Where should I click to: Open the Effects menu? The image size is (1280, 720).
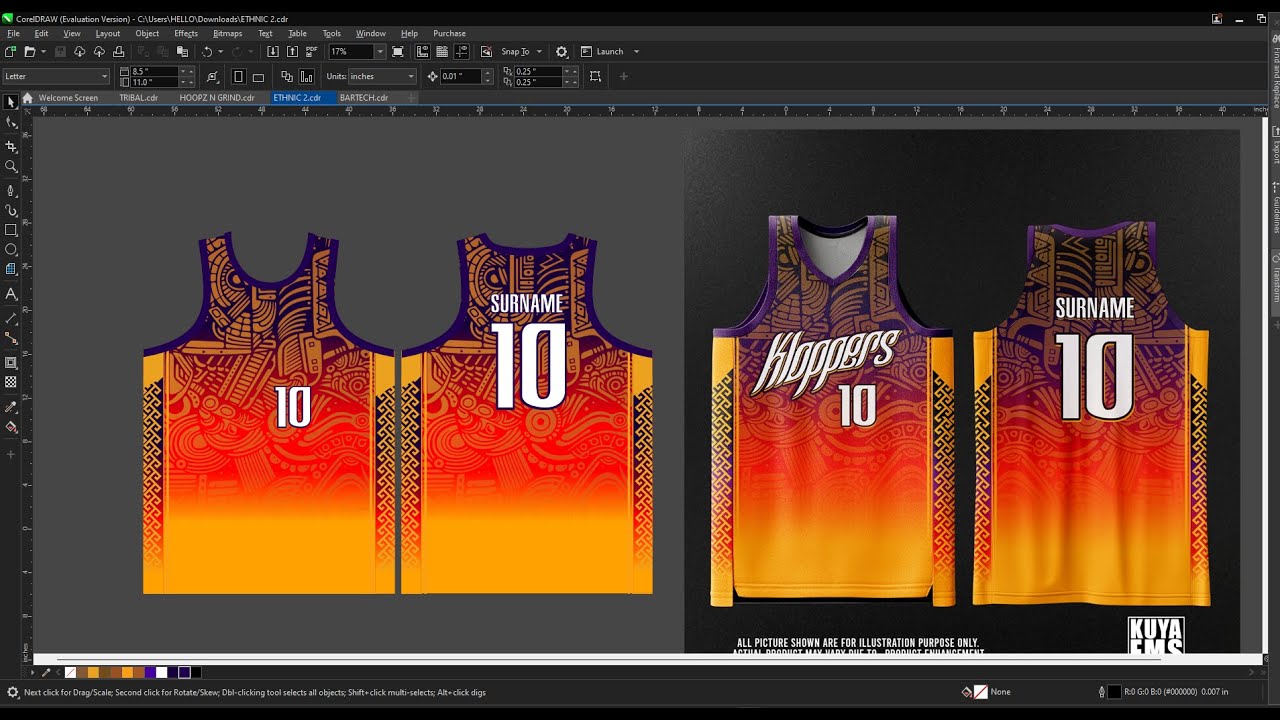point(186,33)
